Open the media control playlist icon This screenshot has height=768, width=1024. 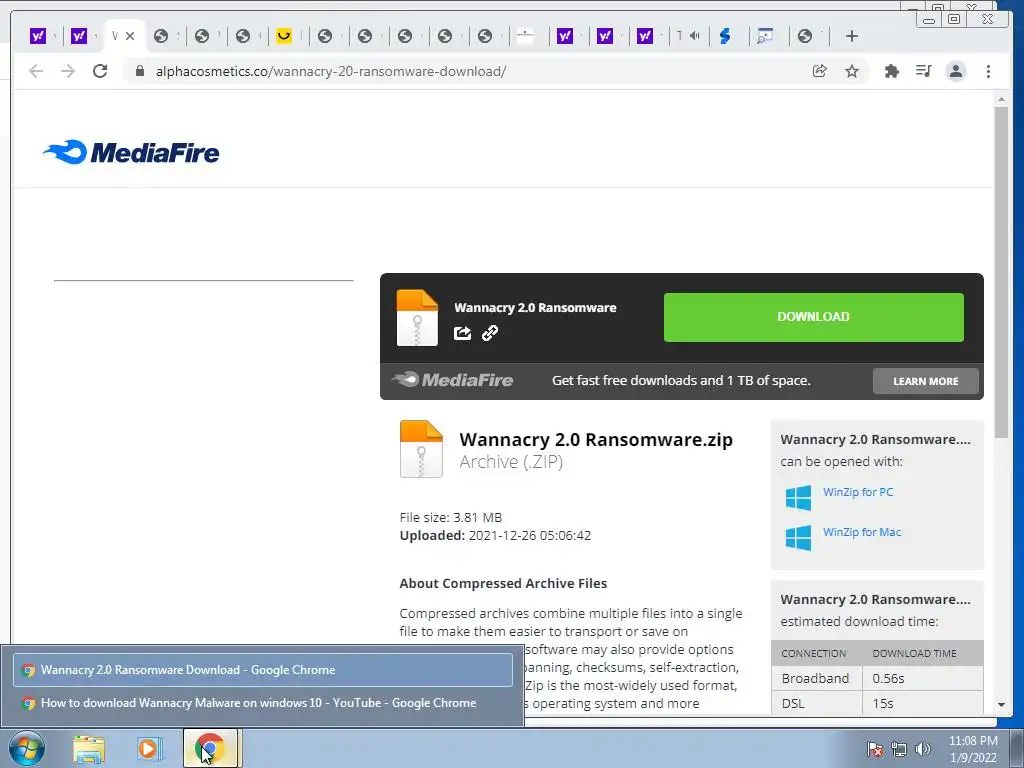click(x=923, y=71)
